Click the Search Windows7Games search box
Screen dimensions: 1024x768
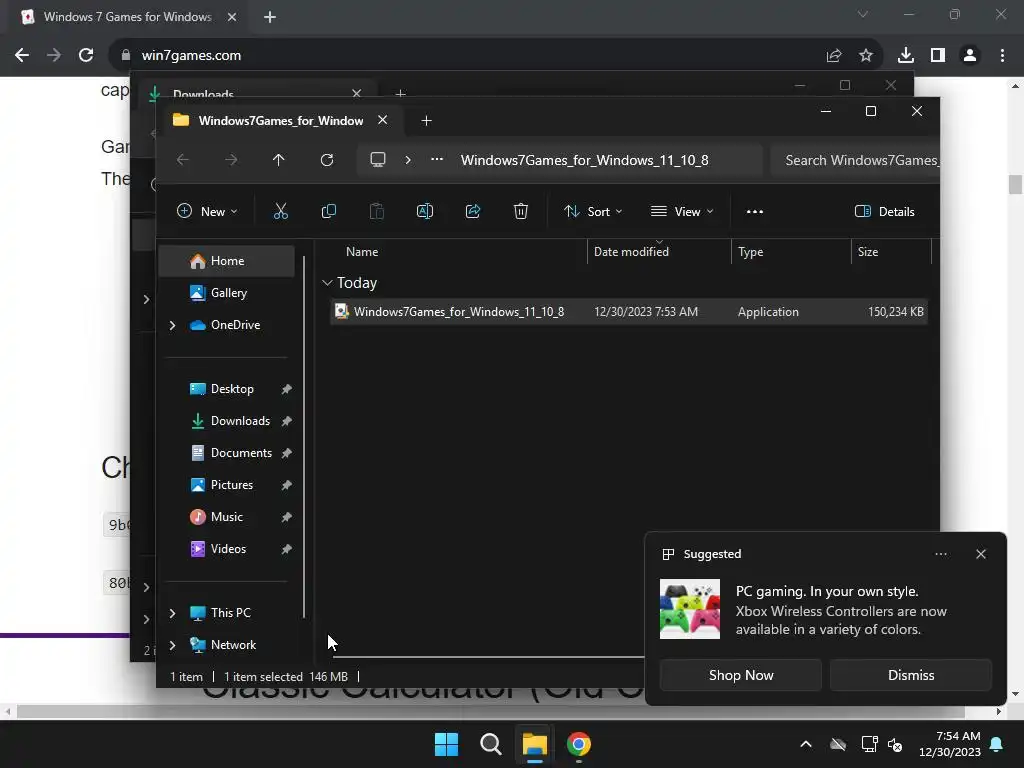click(855, 160)
